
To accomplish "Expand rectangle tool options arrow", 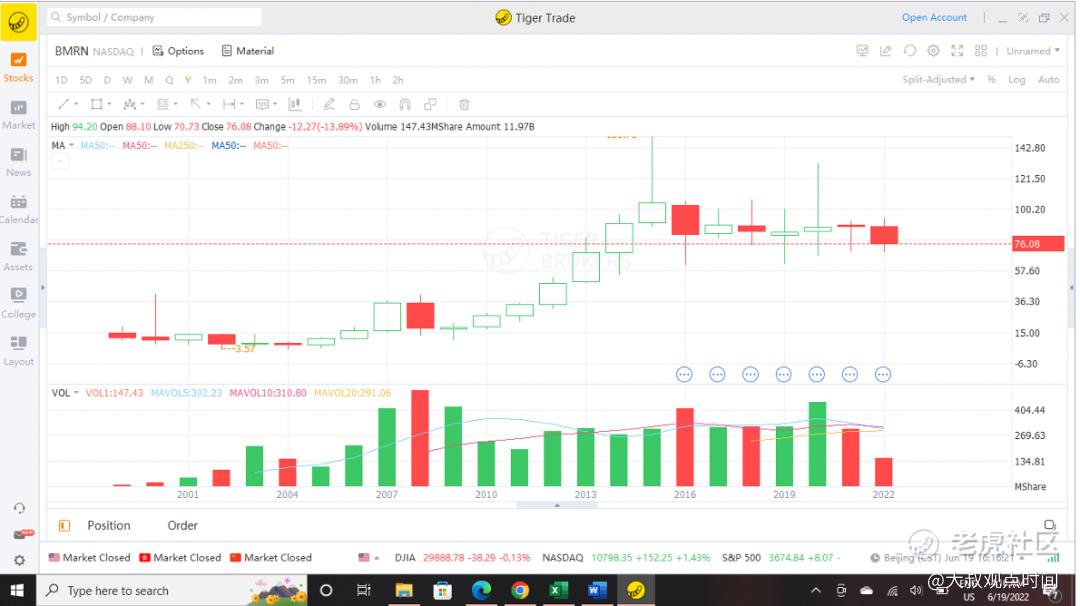I will tap(110, 104).
